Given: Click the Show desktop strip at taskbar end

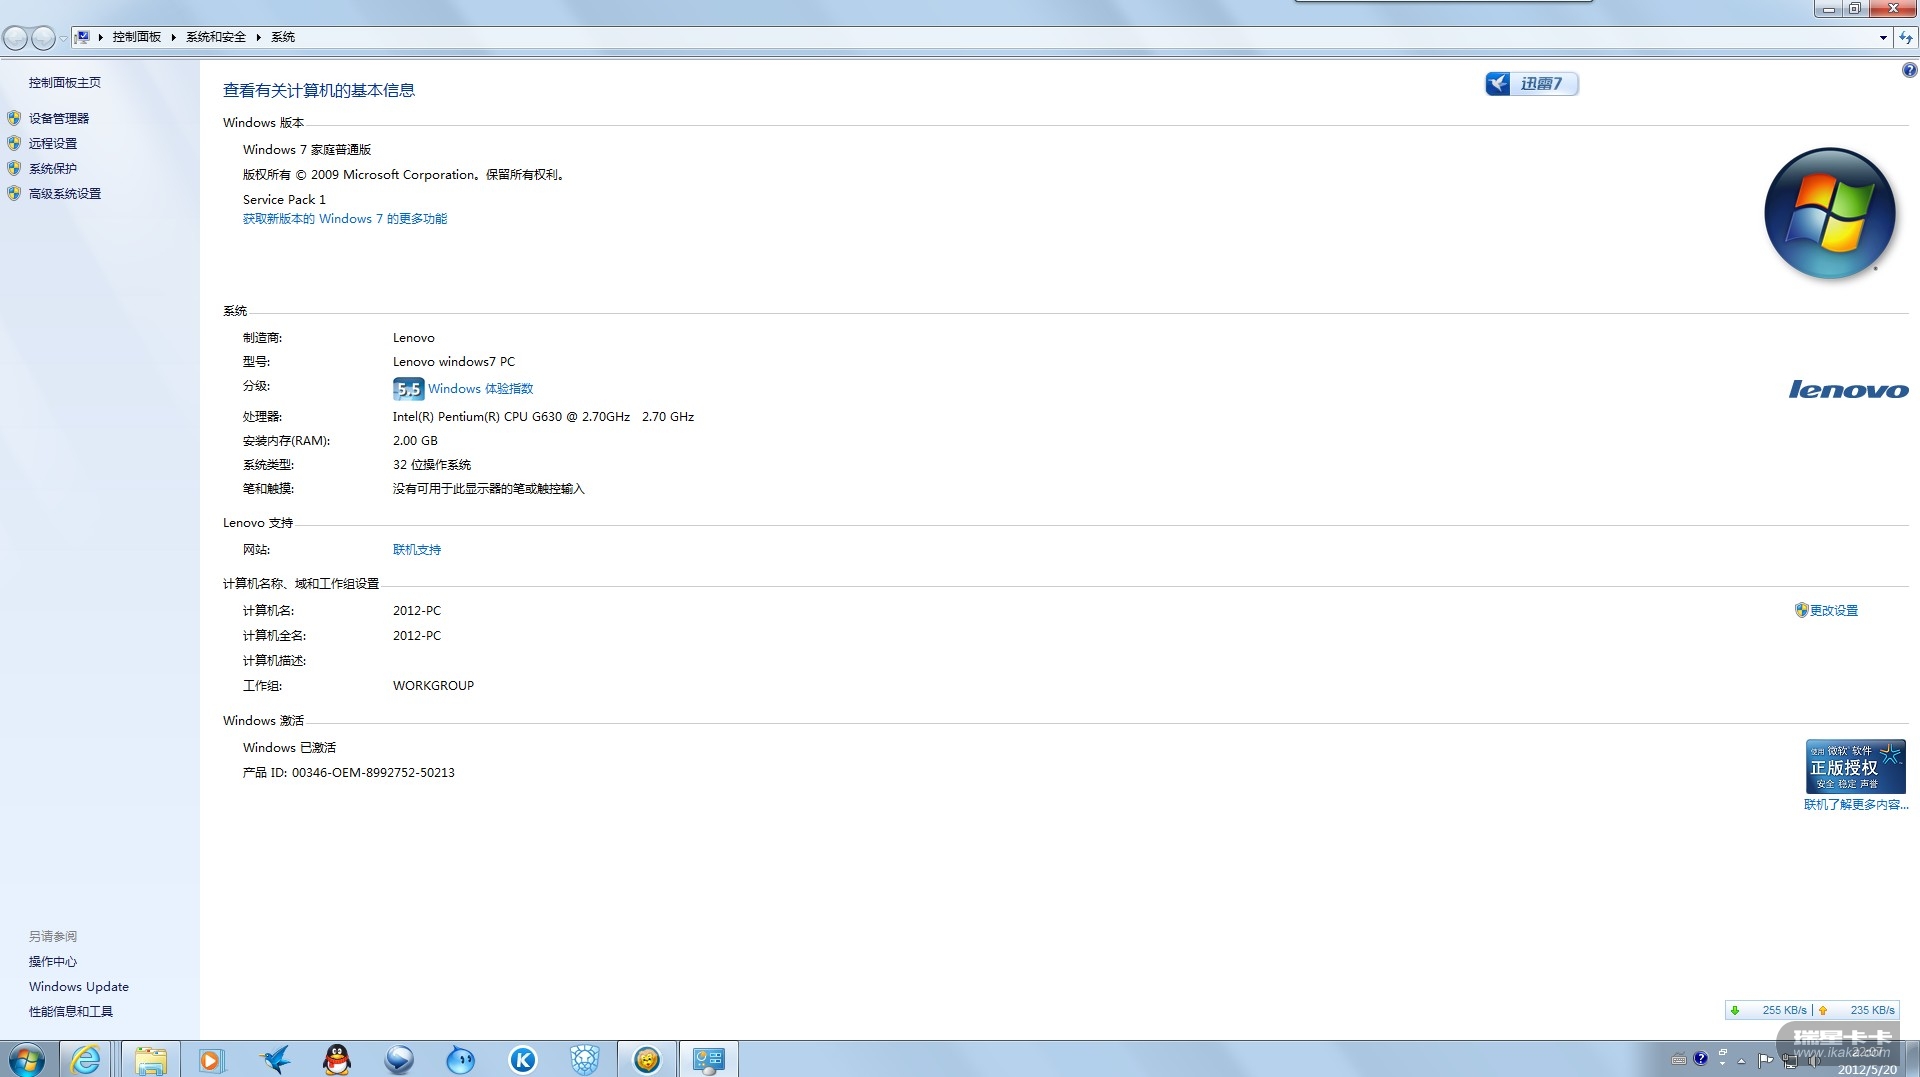Looking at the screenshot, I should 1912,1059.
